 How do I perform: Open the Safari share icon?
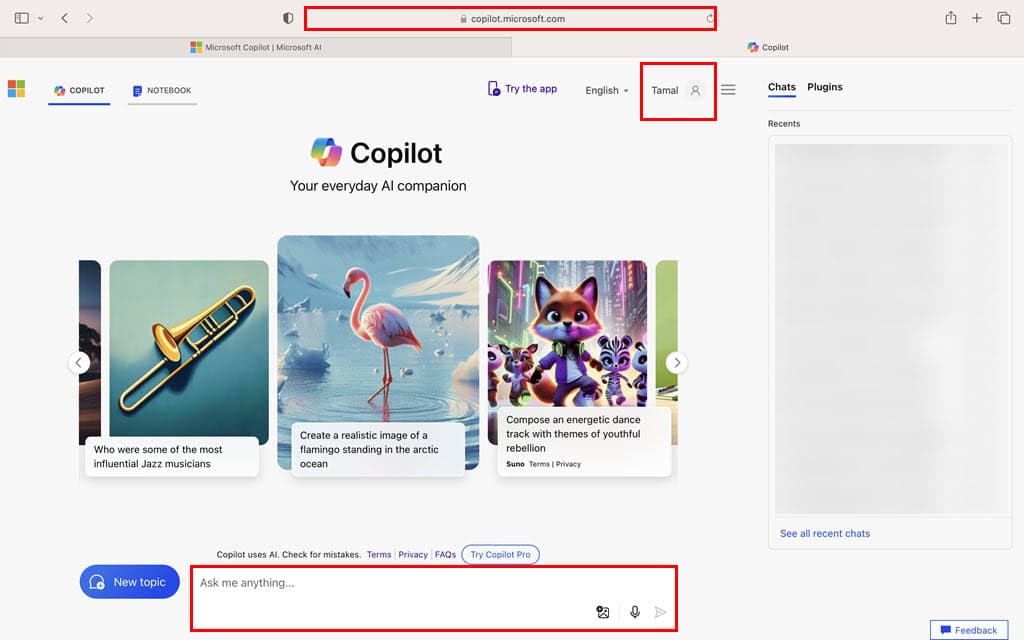pyautogui.click(x=951, y=18)
